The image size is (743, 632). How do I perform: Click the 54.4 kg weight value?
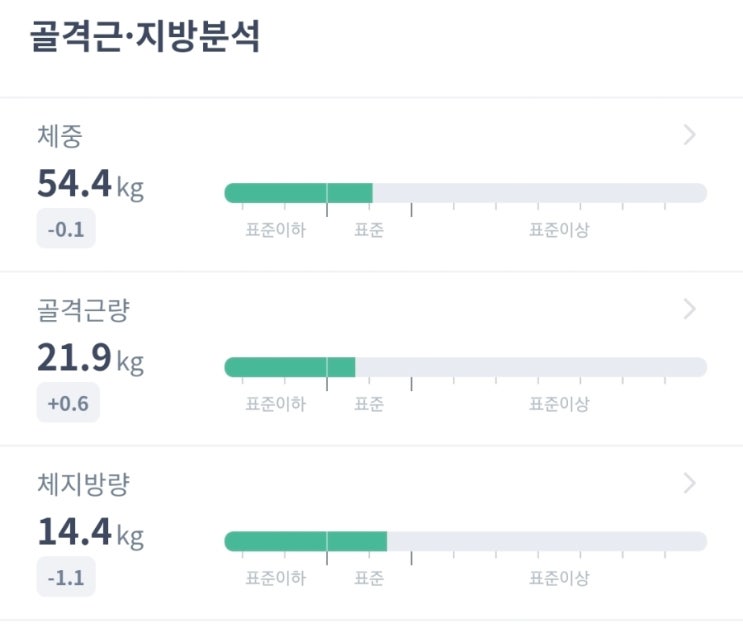(90, 184)
